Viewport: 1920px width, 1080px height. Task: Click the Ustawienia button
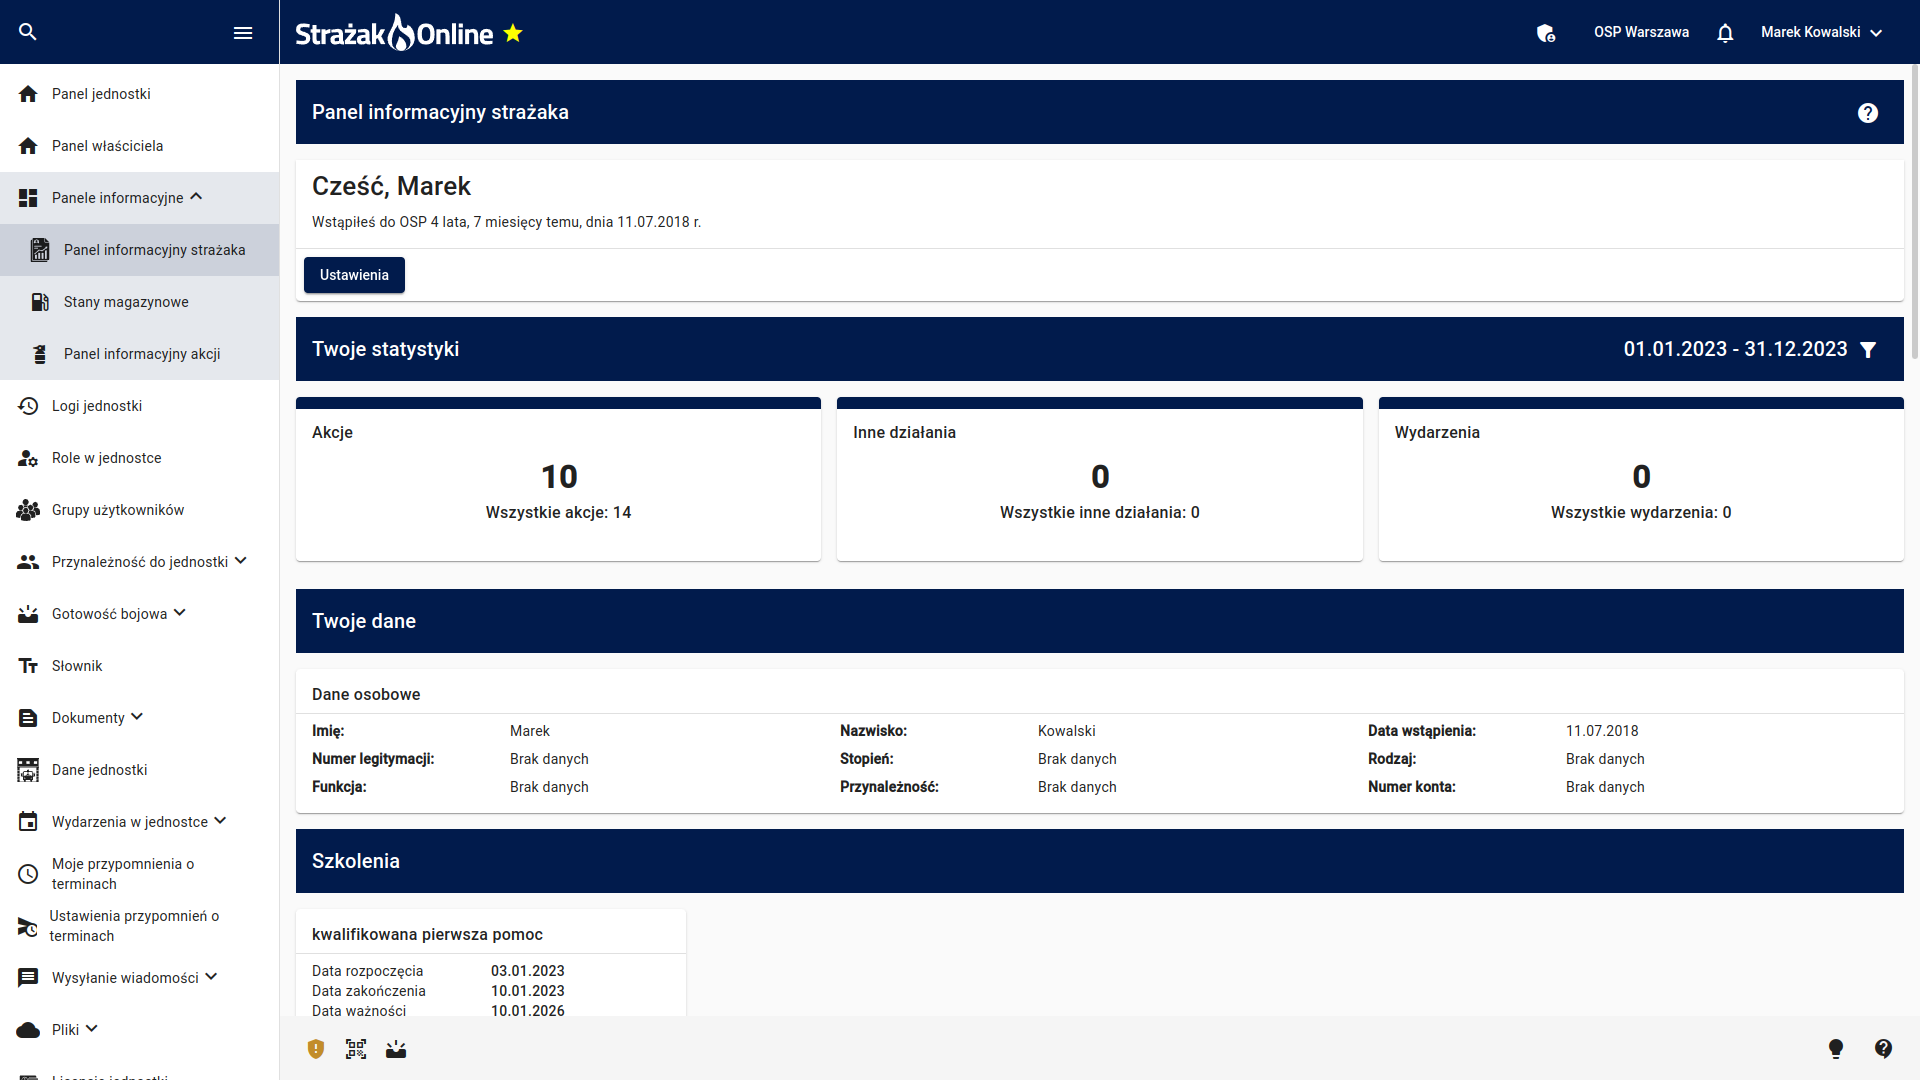(354, 275)
